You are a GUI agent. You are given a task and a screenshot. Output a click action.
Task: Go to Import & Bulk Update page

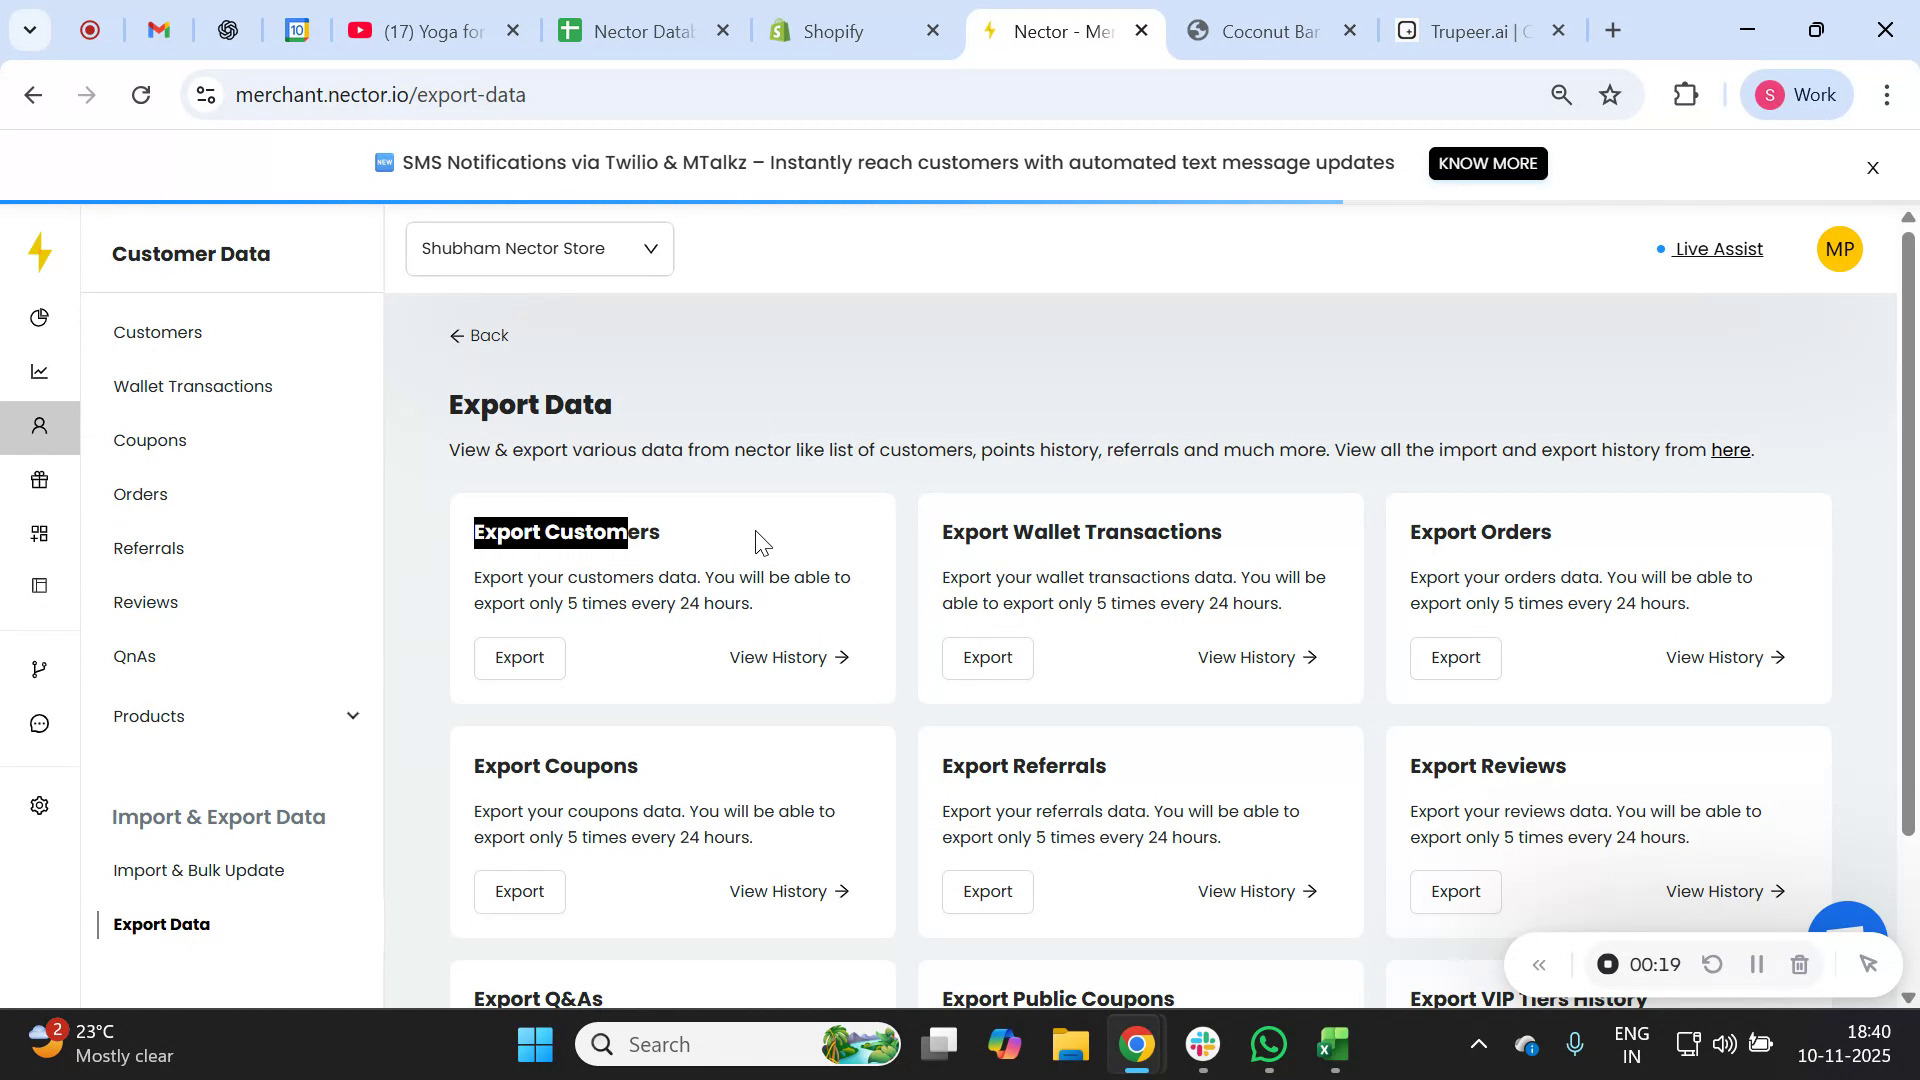coord(199,871)
